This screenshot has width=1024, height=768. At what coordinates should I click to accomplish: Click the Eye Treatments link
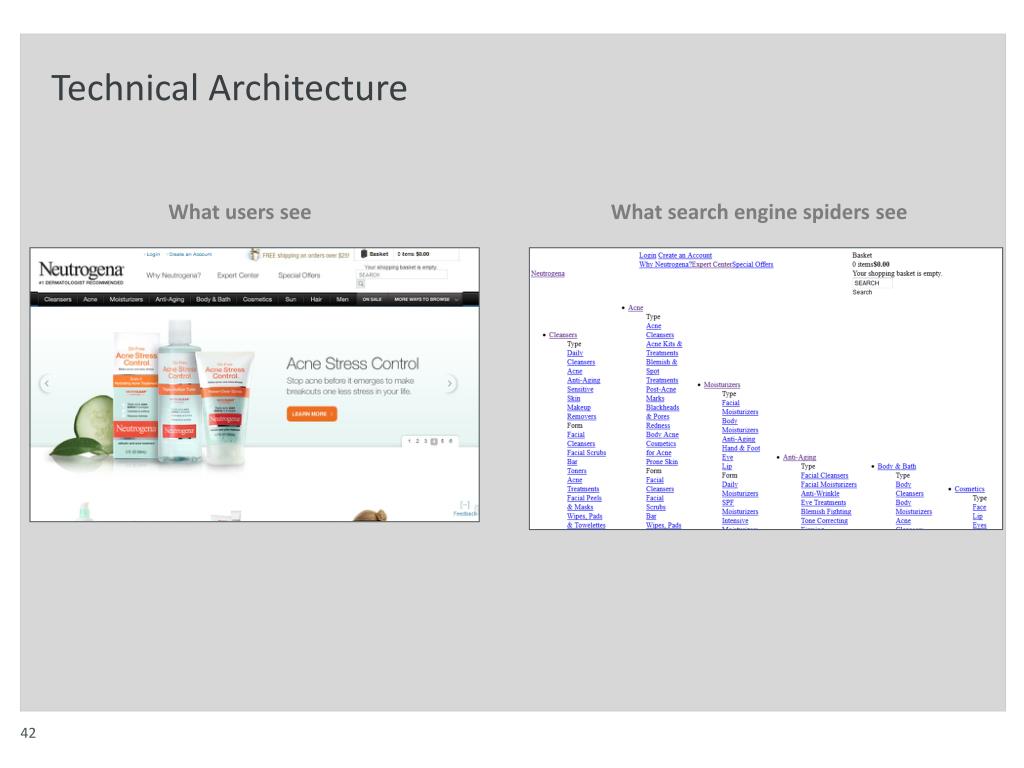tap(824, 503)
